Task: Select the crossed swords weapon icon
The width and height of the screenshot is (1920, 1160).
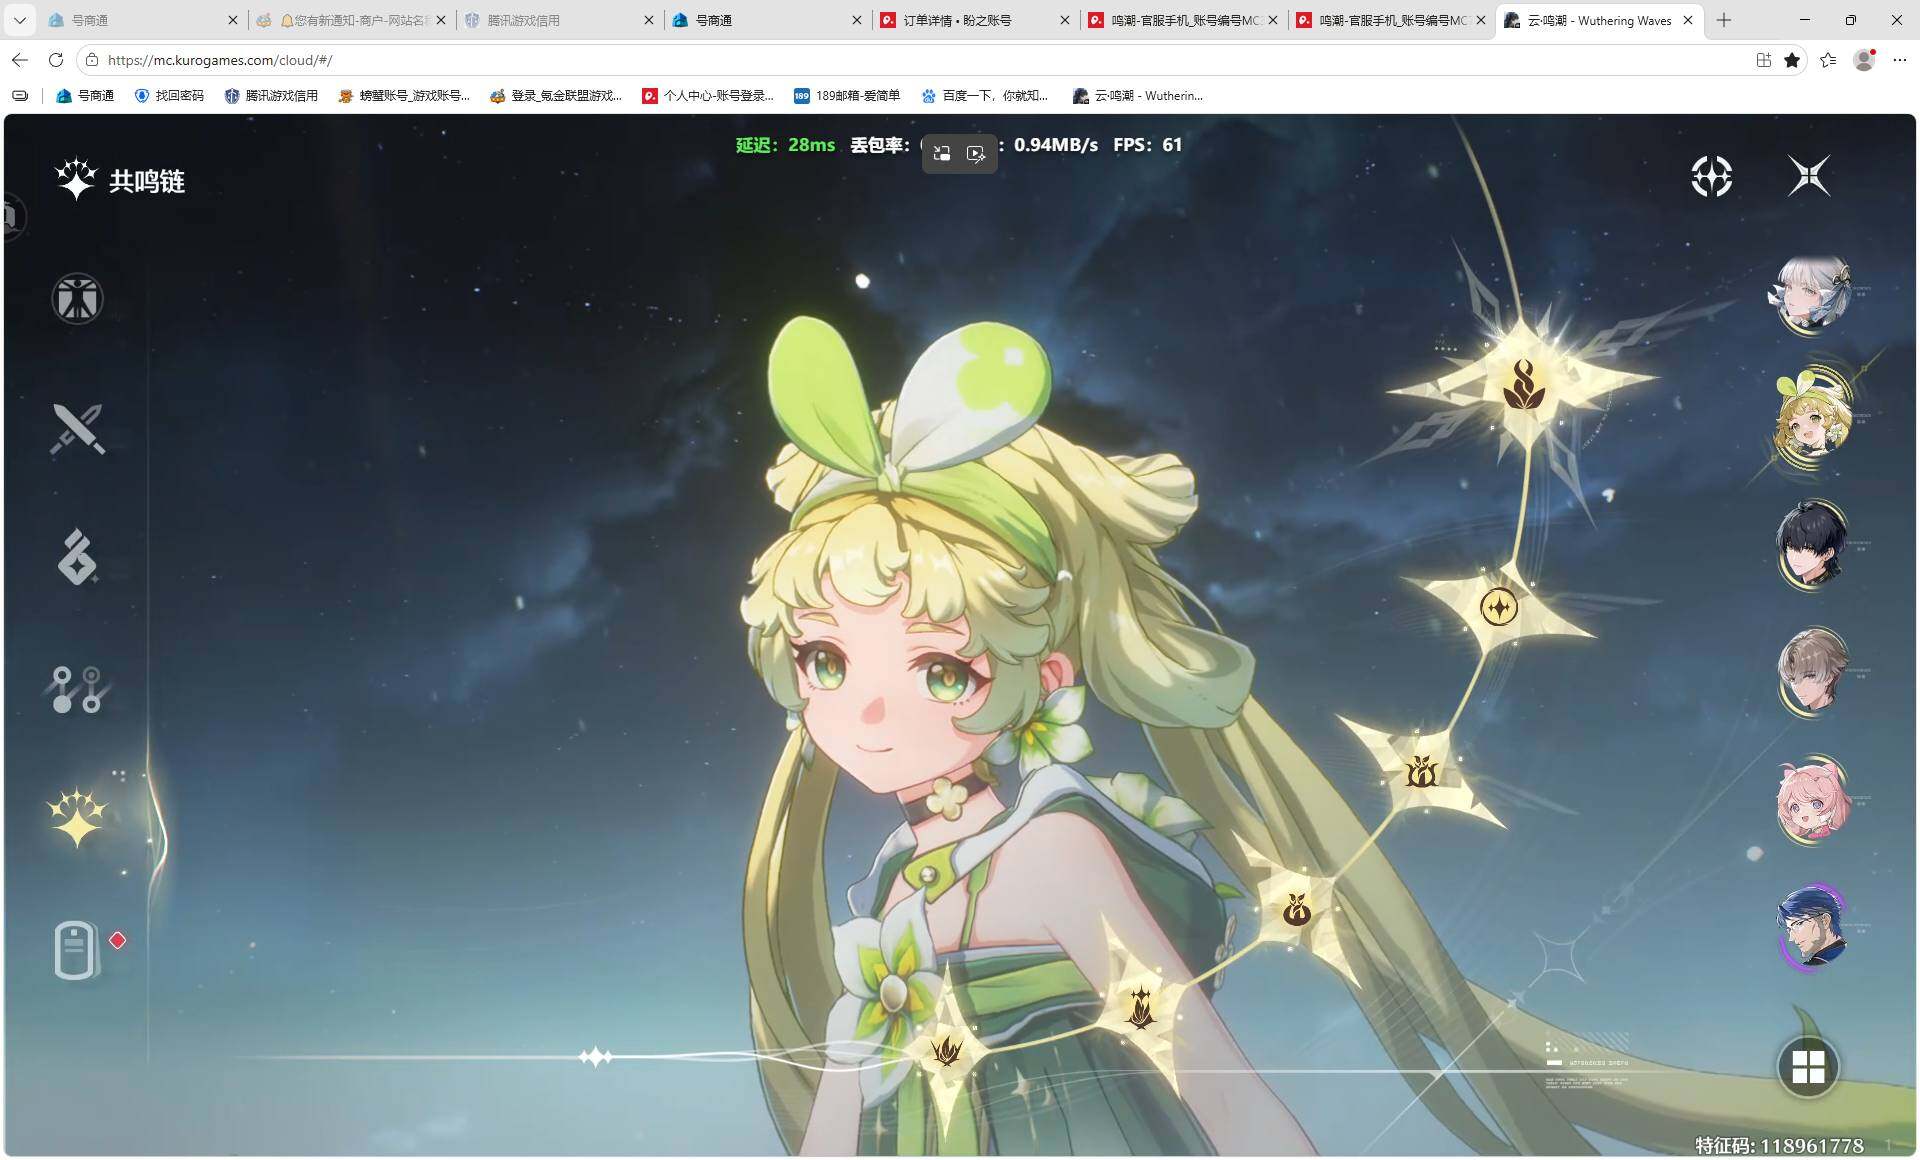Action: tap(77, 428)
